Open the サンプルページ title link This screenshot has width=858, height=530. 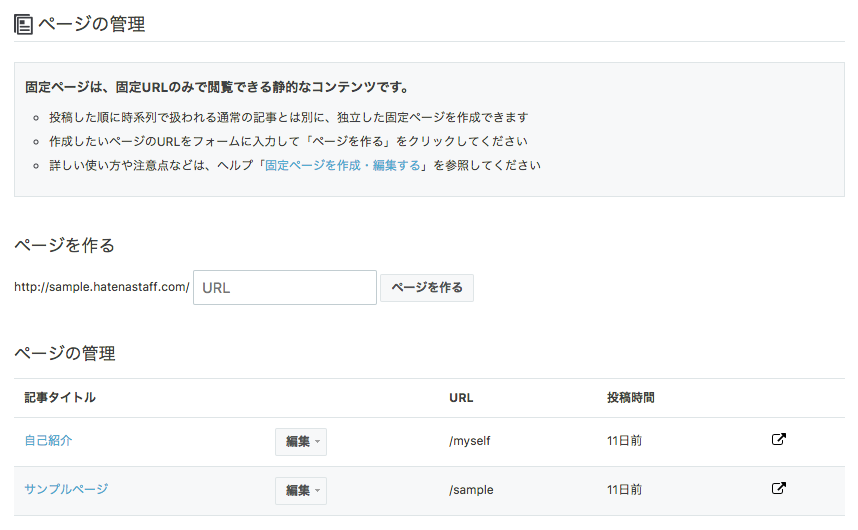point(66,489)
